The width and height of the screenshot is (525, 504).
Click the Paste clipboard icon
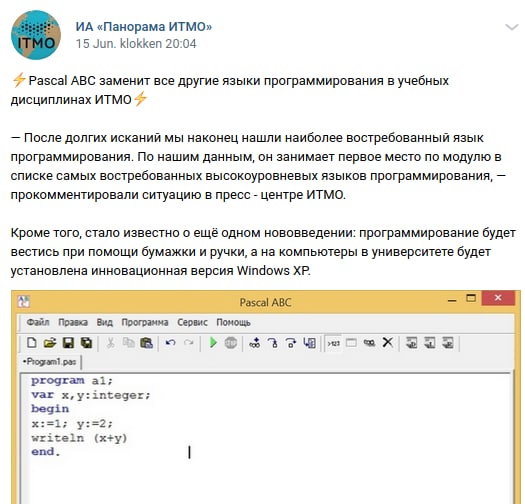point(147,343)
